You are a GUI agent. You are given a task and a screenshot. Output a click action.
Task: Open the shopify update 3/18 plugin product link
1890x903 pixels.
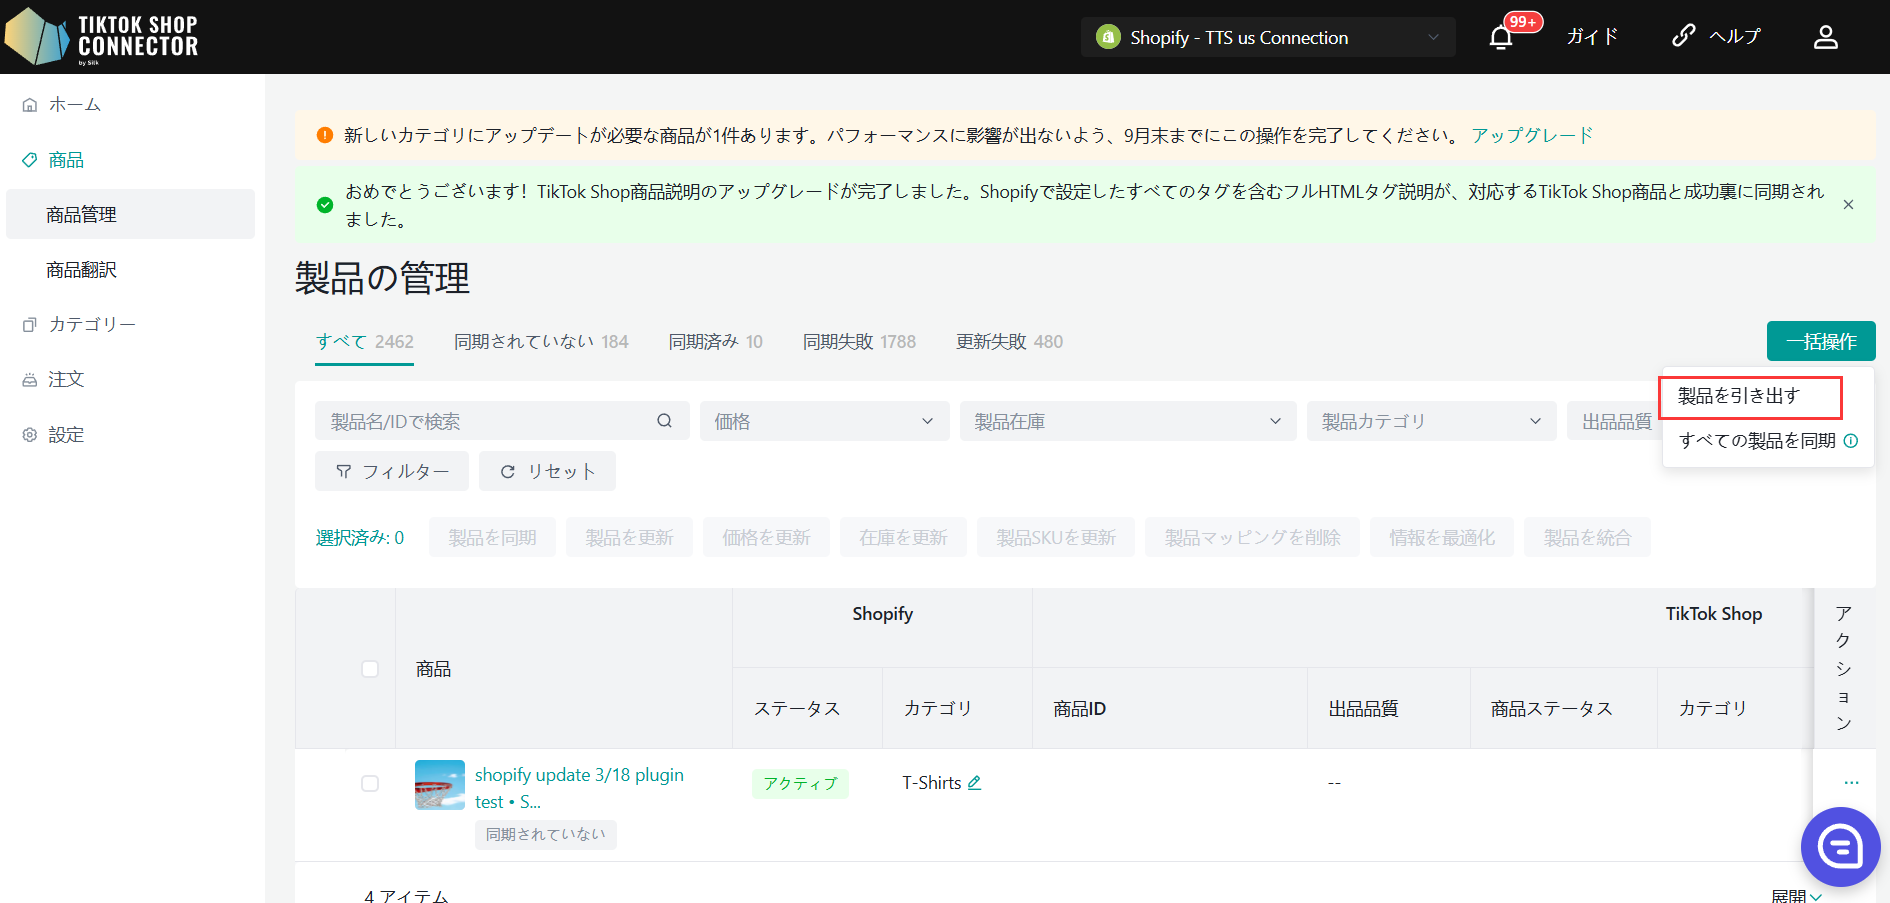579,788
